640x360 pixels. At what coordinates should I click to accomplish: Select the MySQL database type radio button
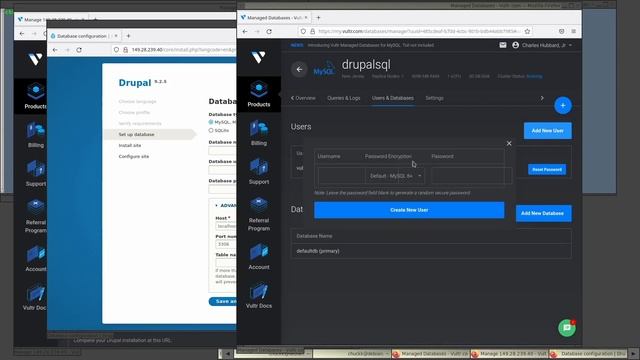(x=211, y=122)
